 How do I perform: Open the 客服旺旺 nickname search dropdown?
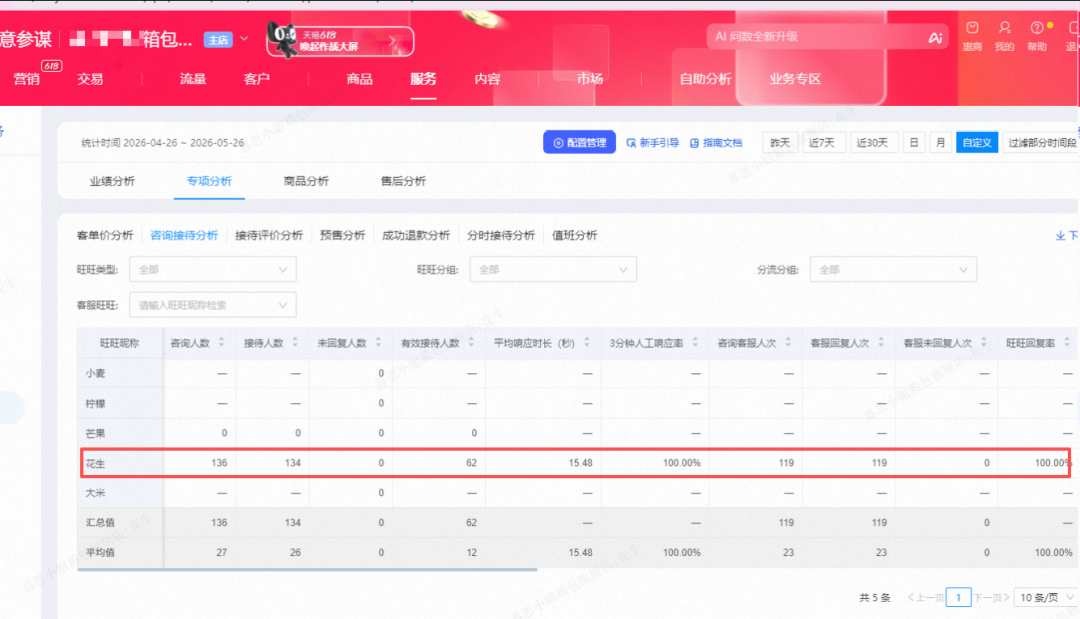(213, 305)
